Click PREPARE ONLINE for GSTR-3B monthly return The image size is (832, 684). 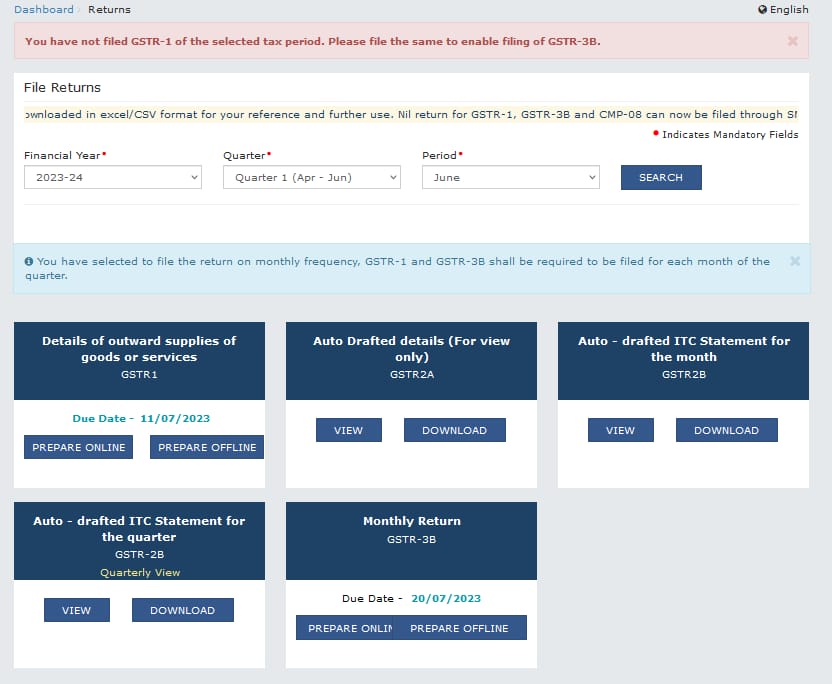tap(345, 628)
